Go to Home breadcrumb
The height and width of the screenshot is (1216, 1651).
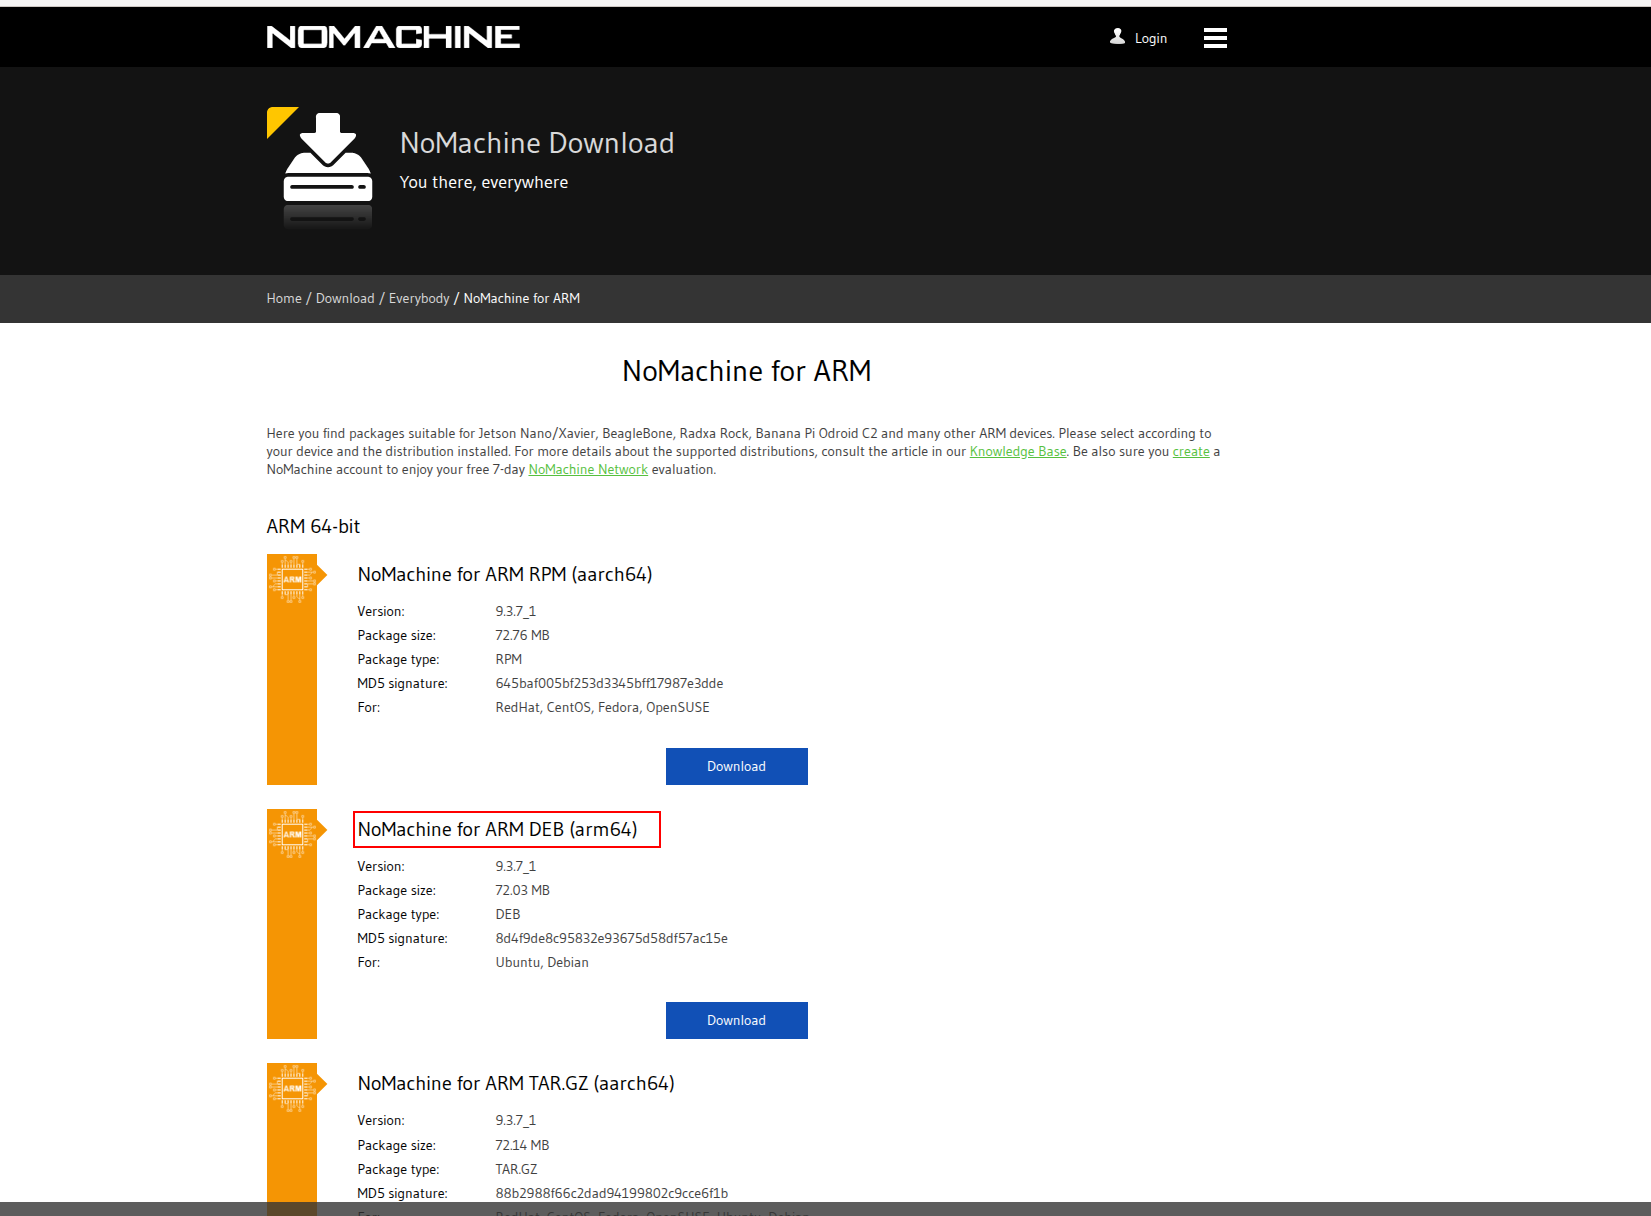pos(284,298)
